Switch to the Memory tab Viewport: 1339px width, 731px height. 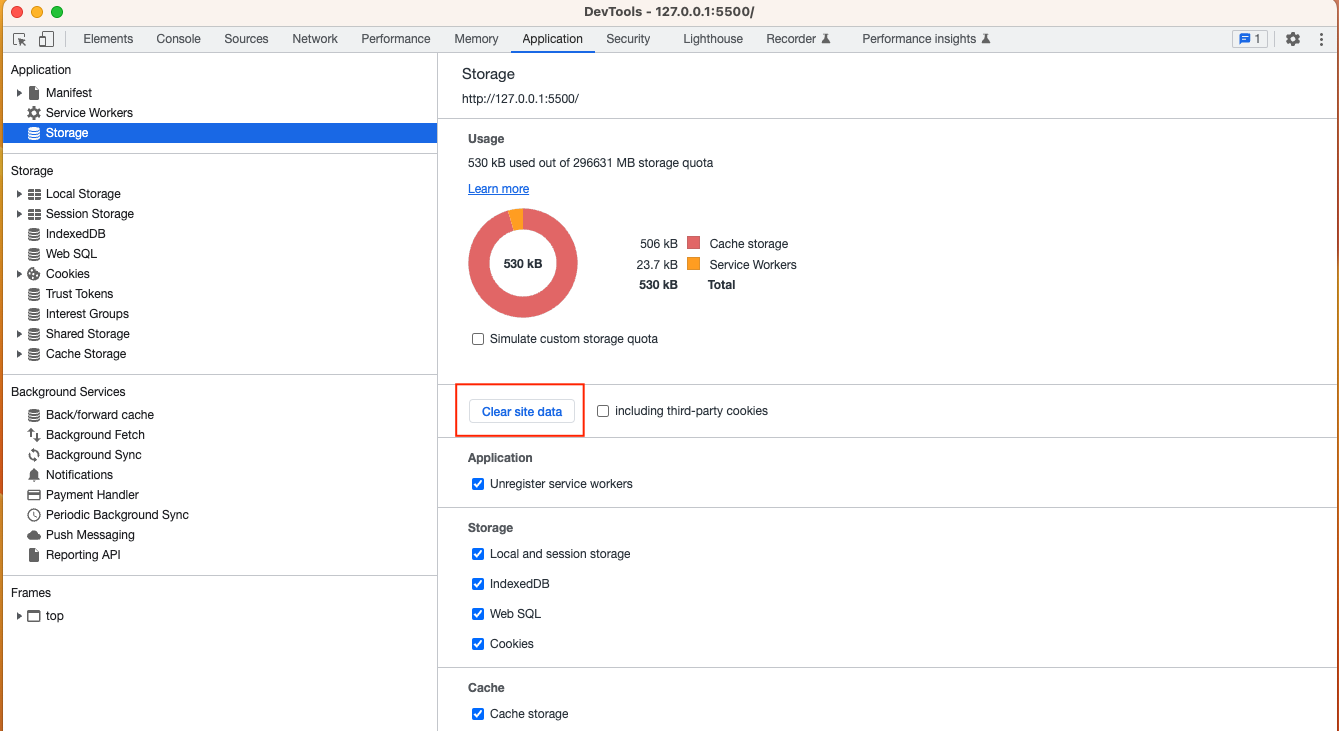(x=476, y=39)
